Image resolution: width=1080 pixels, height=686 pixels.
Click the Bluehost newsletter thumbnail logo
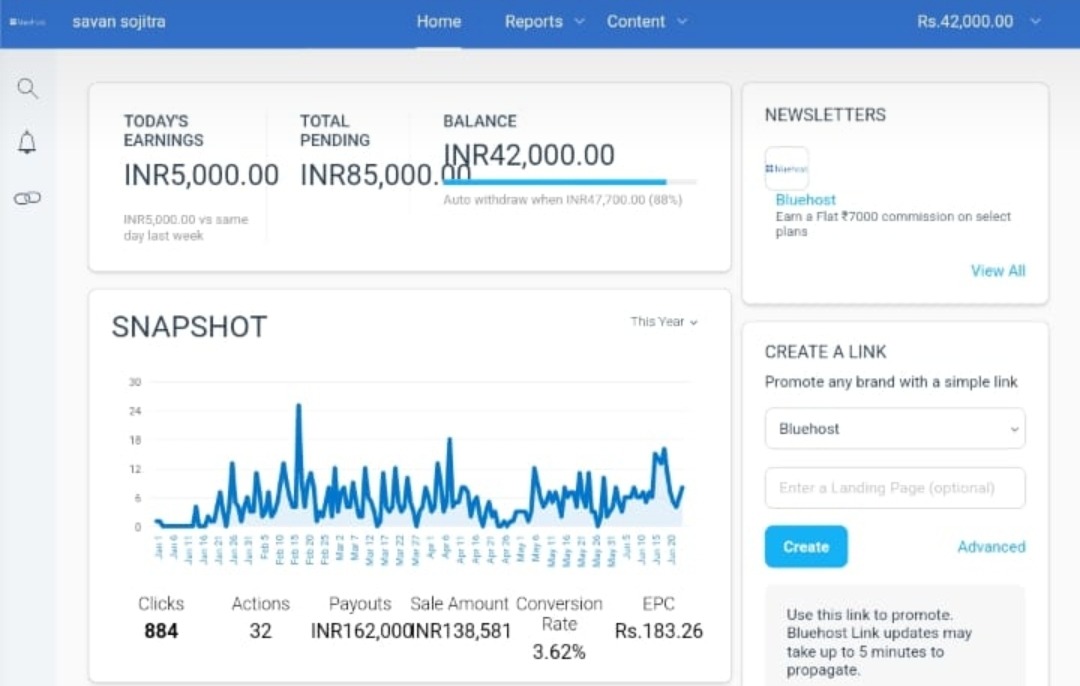[786, 169]
